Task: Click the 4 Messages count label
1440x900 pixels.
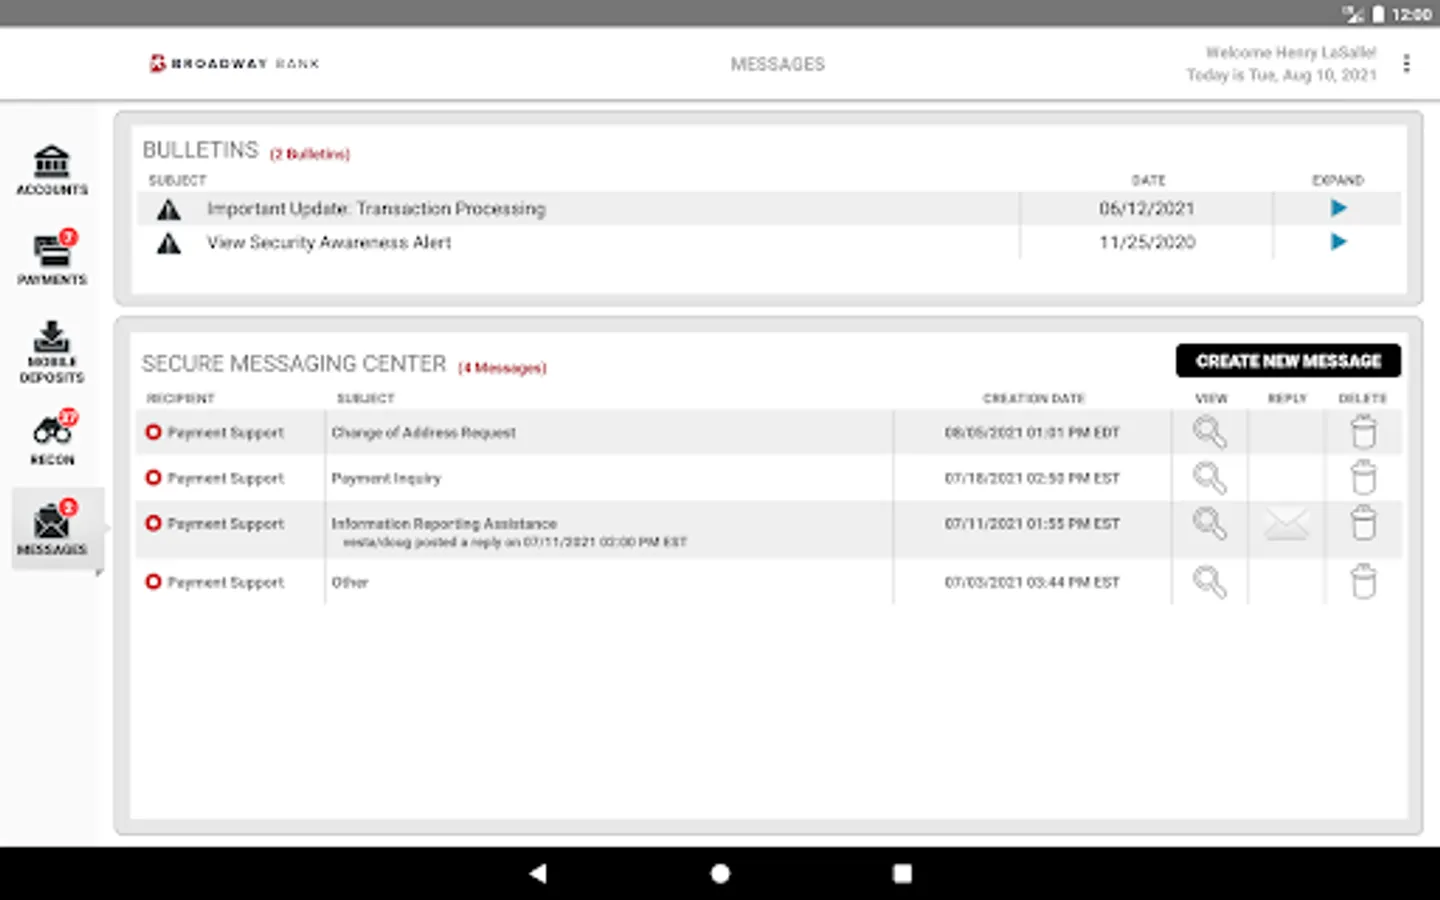Action: [x=502, y=368]
